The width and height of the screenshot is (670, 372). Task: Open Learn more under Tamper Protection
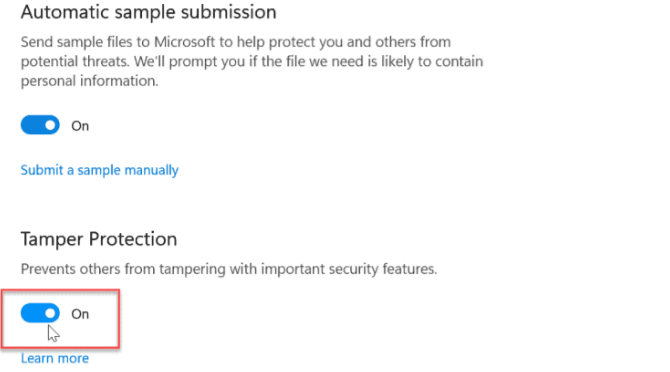(x=55, y=358)
